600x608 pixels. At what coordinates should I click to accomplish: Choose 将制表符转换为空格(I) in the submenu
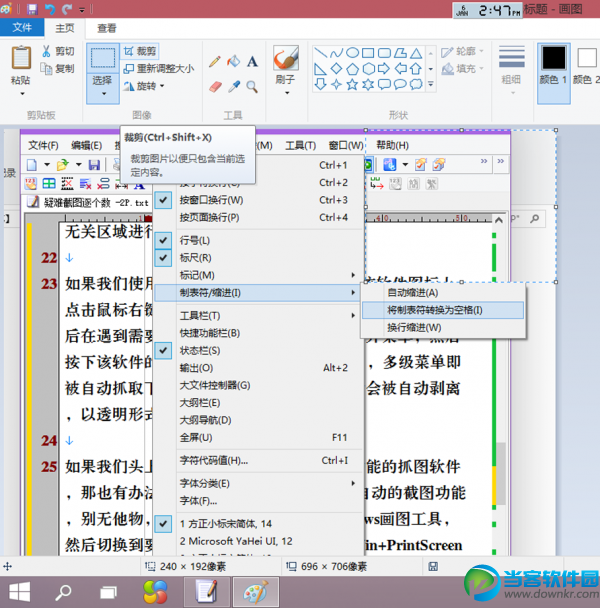[x=443, y=310]
